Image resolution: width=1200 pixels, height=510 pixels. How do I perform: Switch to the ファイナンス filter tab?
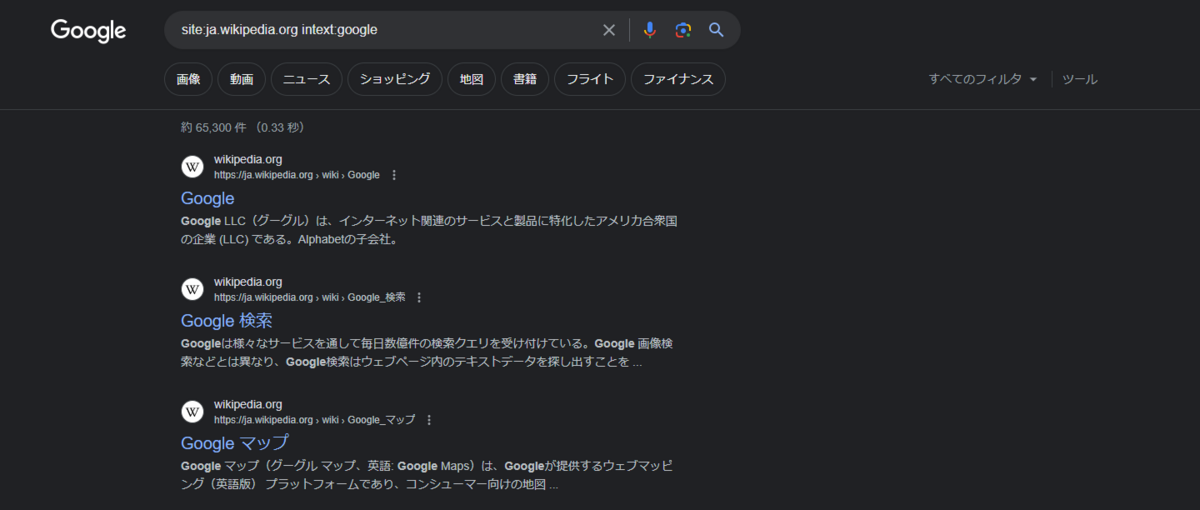point(678,79)
